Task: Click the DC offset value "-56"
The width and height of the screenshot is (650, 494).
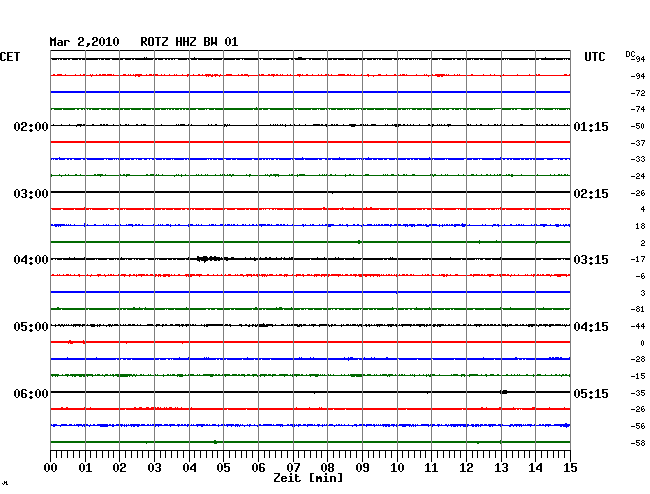Action: (638, 426)
